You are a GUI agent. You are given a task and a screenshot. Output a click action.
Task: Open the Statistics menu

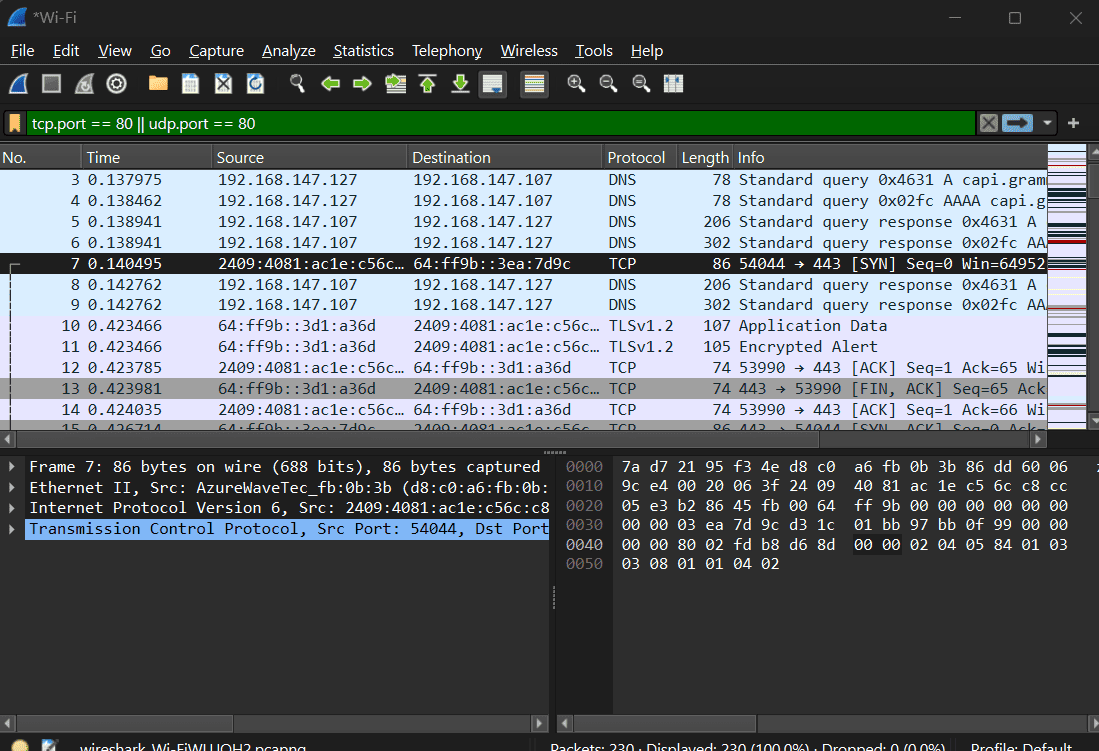pos(363,51)
